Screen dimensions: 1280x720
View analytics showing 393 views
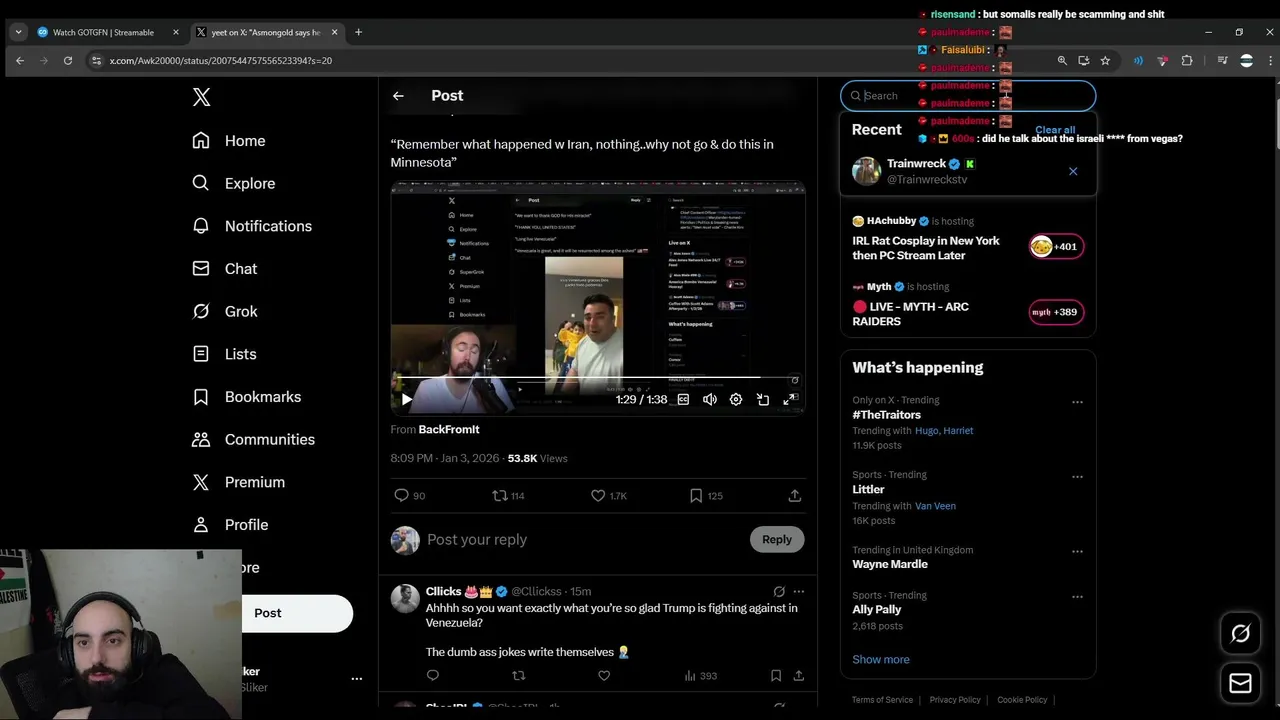[x=700, y=676]
